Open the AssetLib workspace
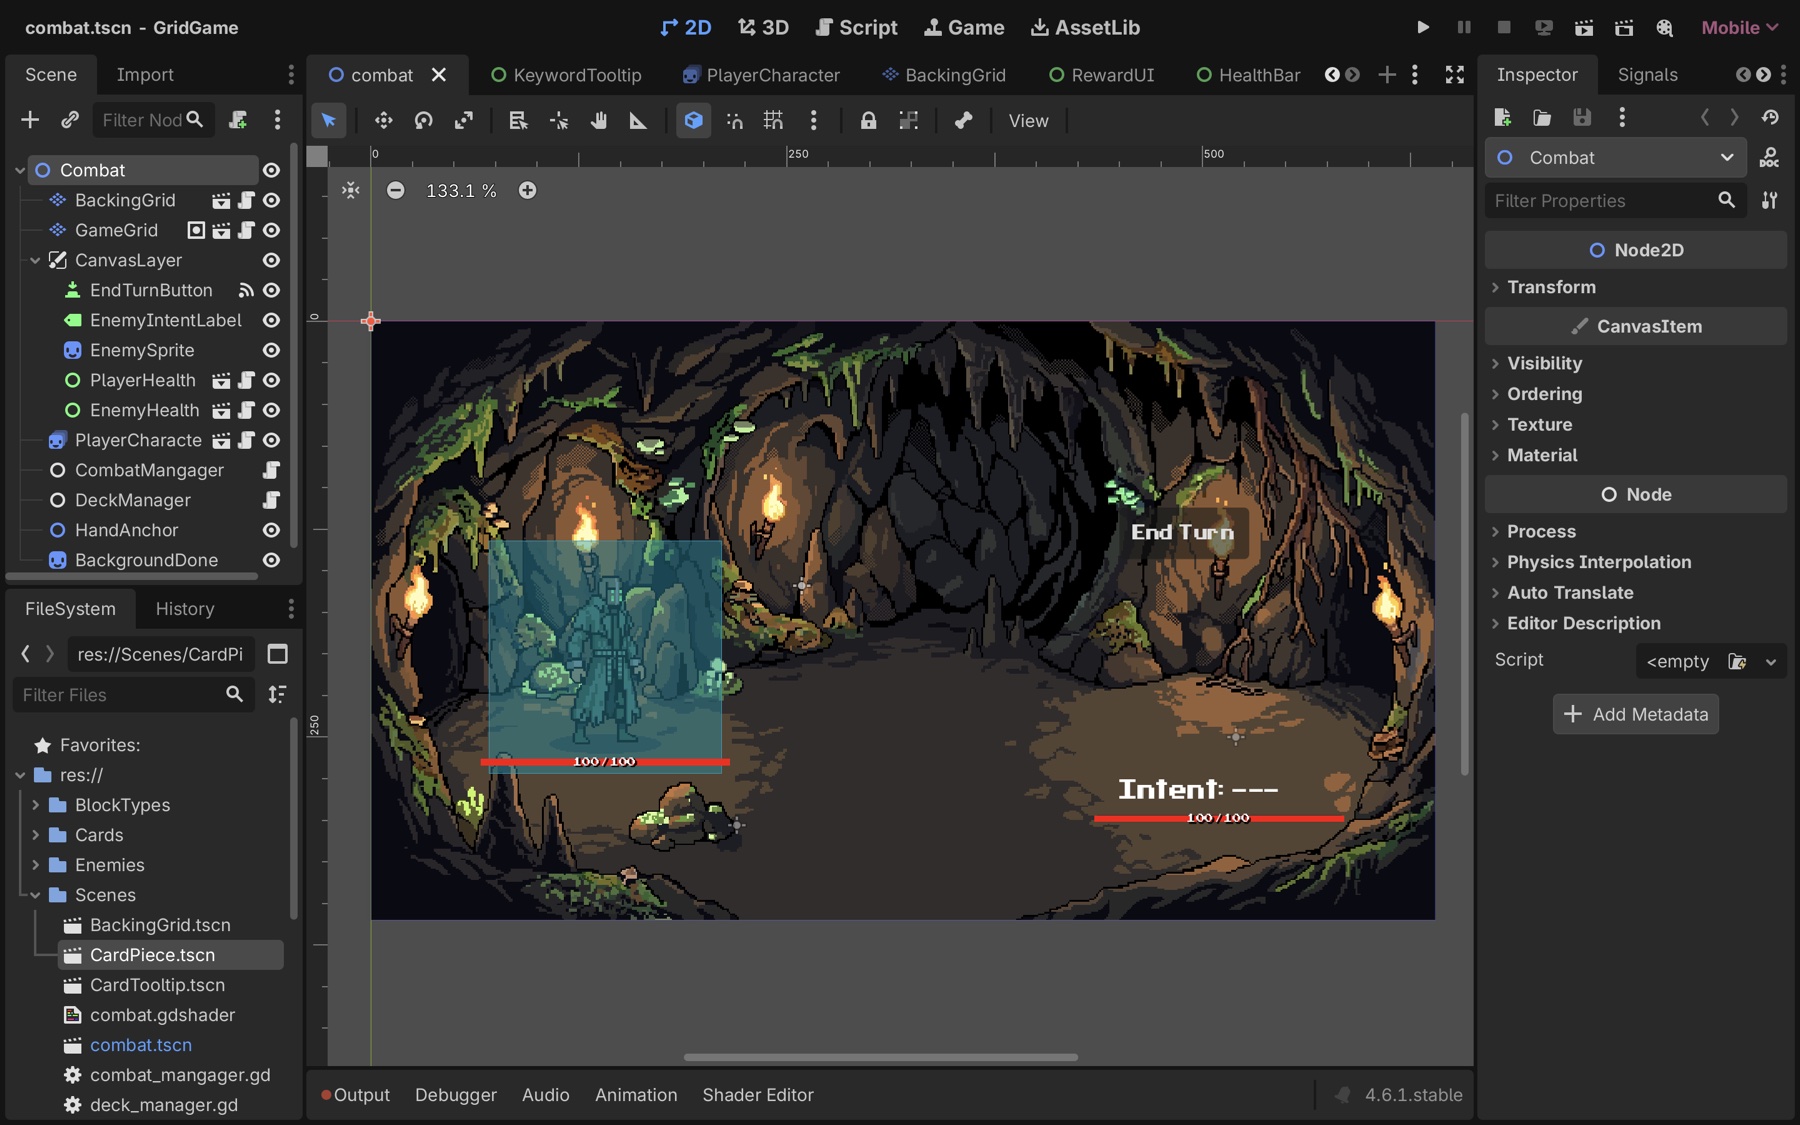 click(x=1085, y=27)
